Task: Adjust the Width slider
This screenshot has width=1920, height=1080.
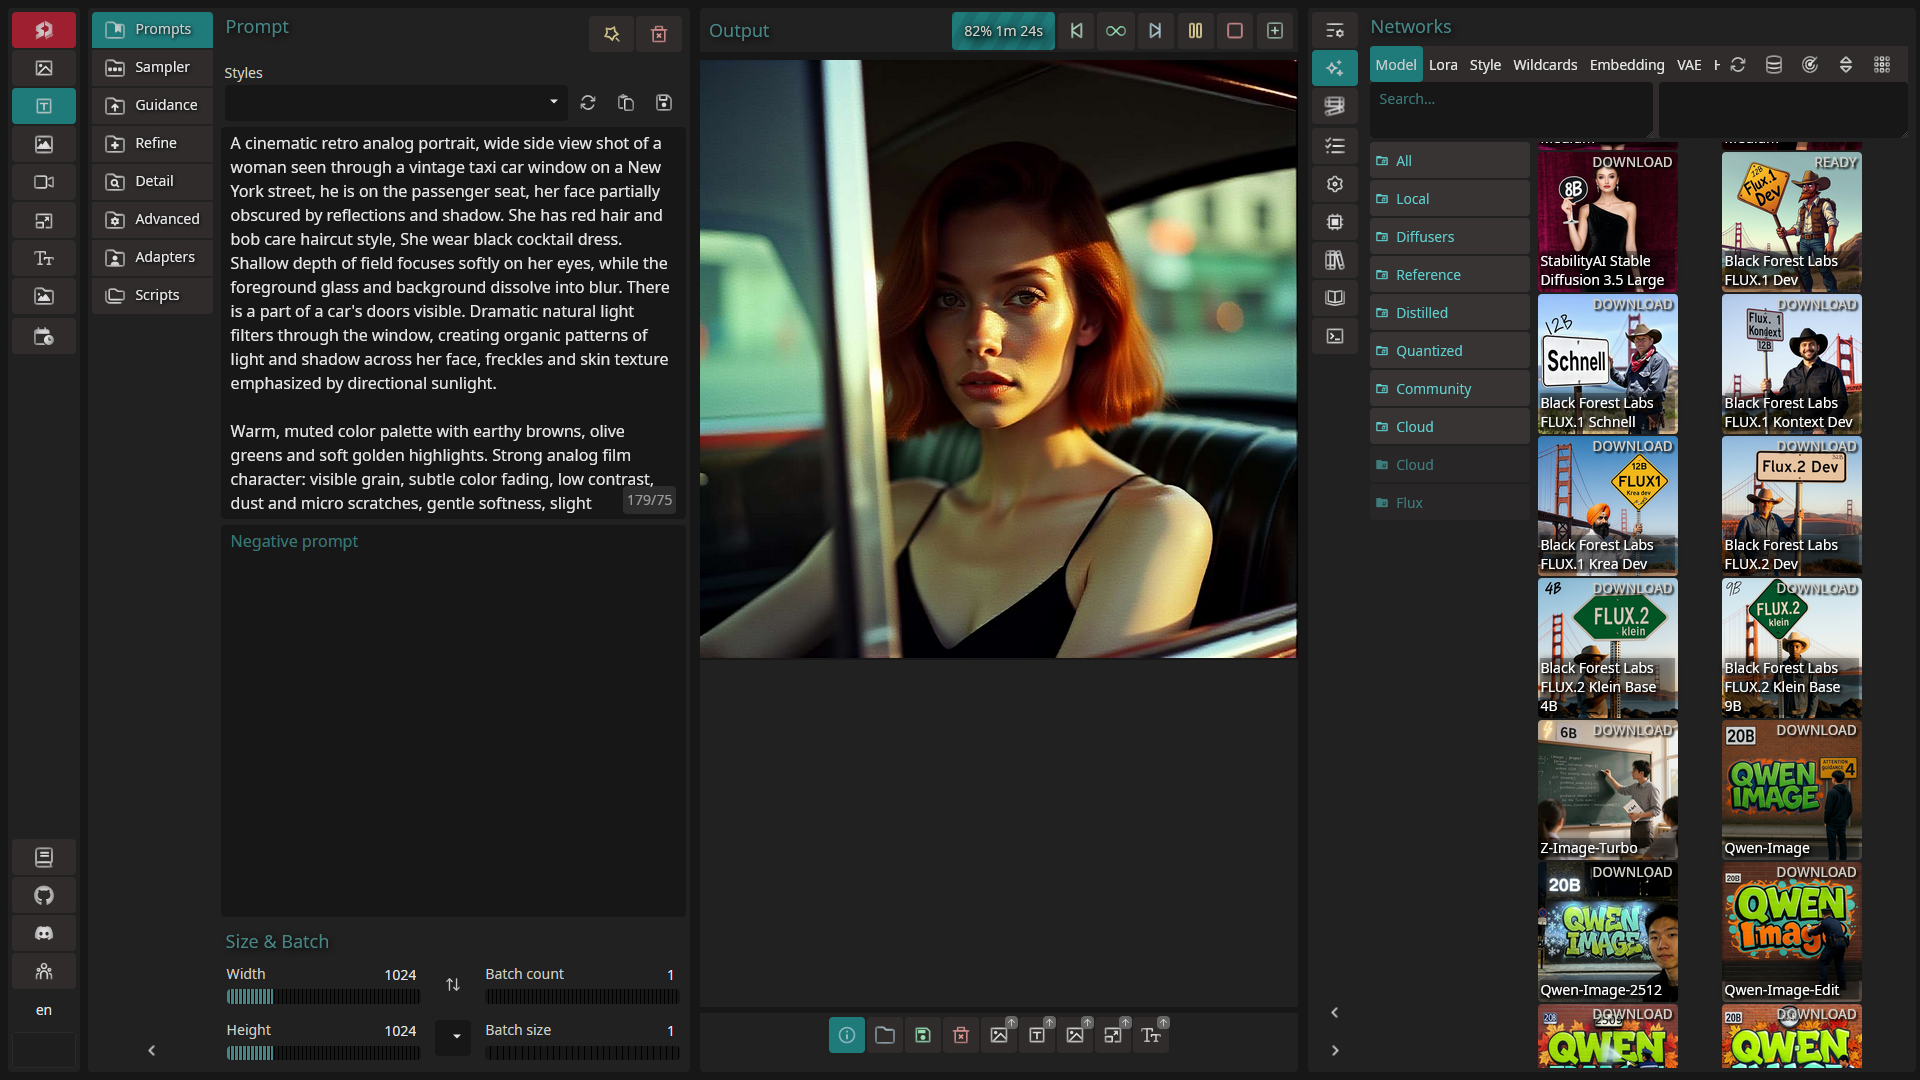Action: pos(322,997)
